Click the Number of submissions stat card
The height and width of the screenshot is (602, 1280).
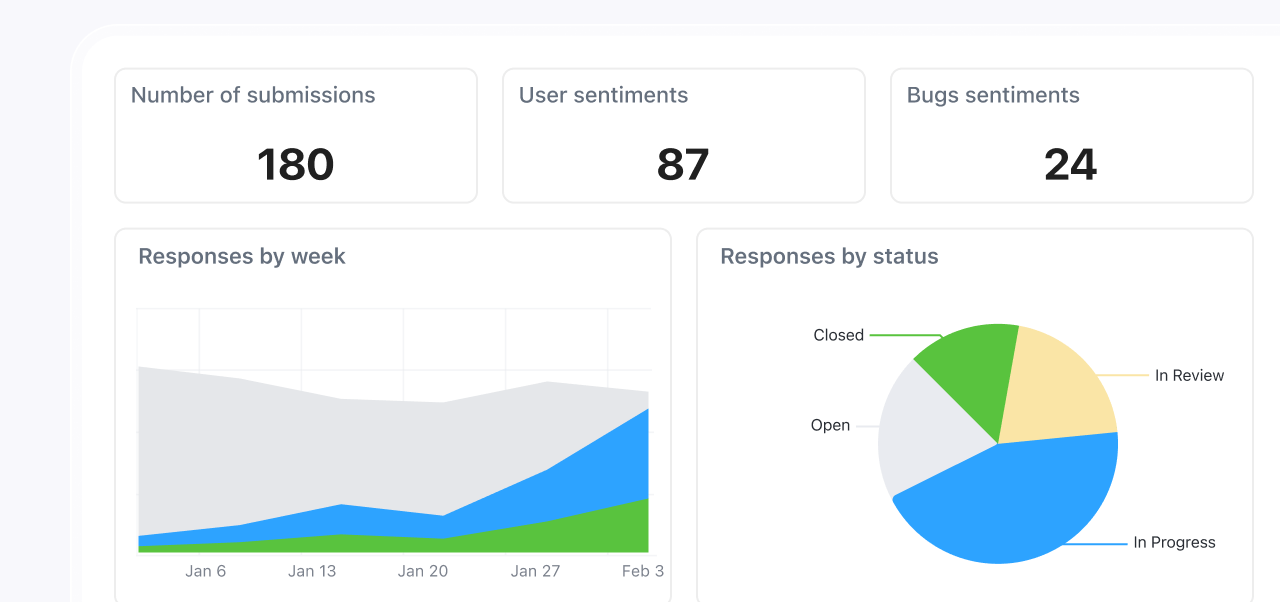point(295,135)
